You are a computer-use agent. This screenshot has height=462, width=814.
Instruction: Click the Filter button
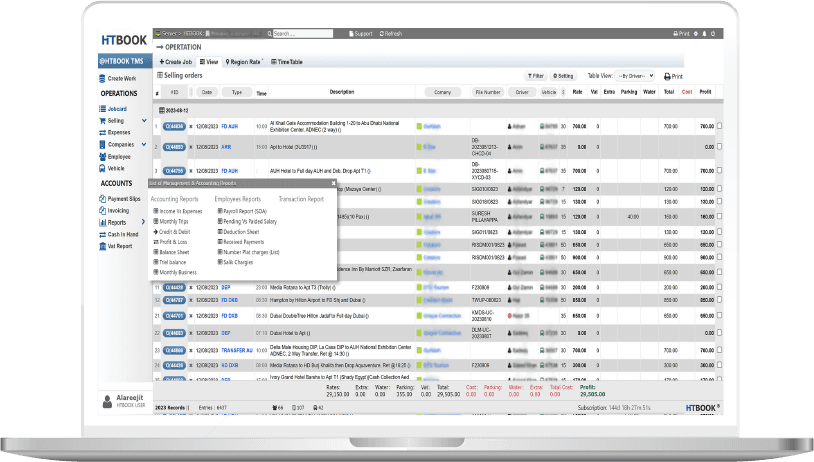point(535,76)
